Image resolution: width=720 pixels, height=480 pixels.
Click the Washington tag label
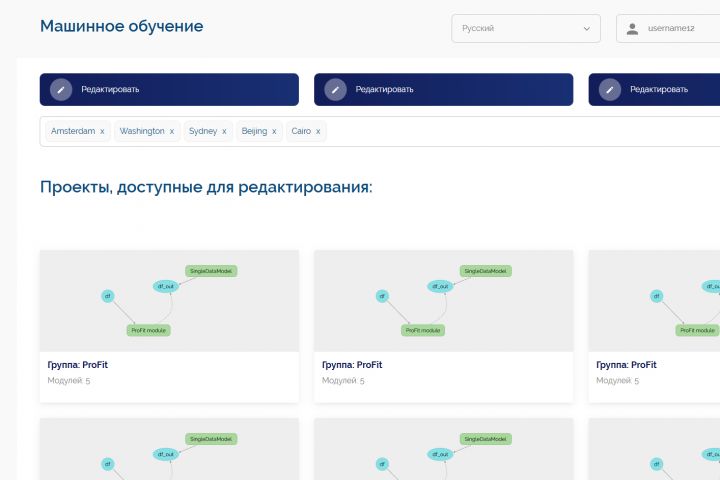click(142, 131)
